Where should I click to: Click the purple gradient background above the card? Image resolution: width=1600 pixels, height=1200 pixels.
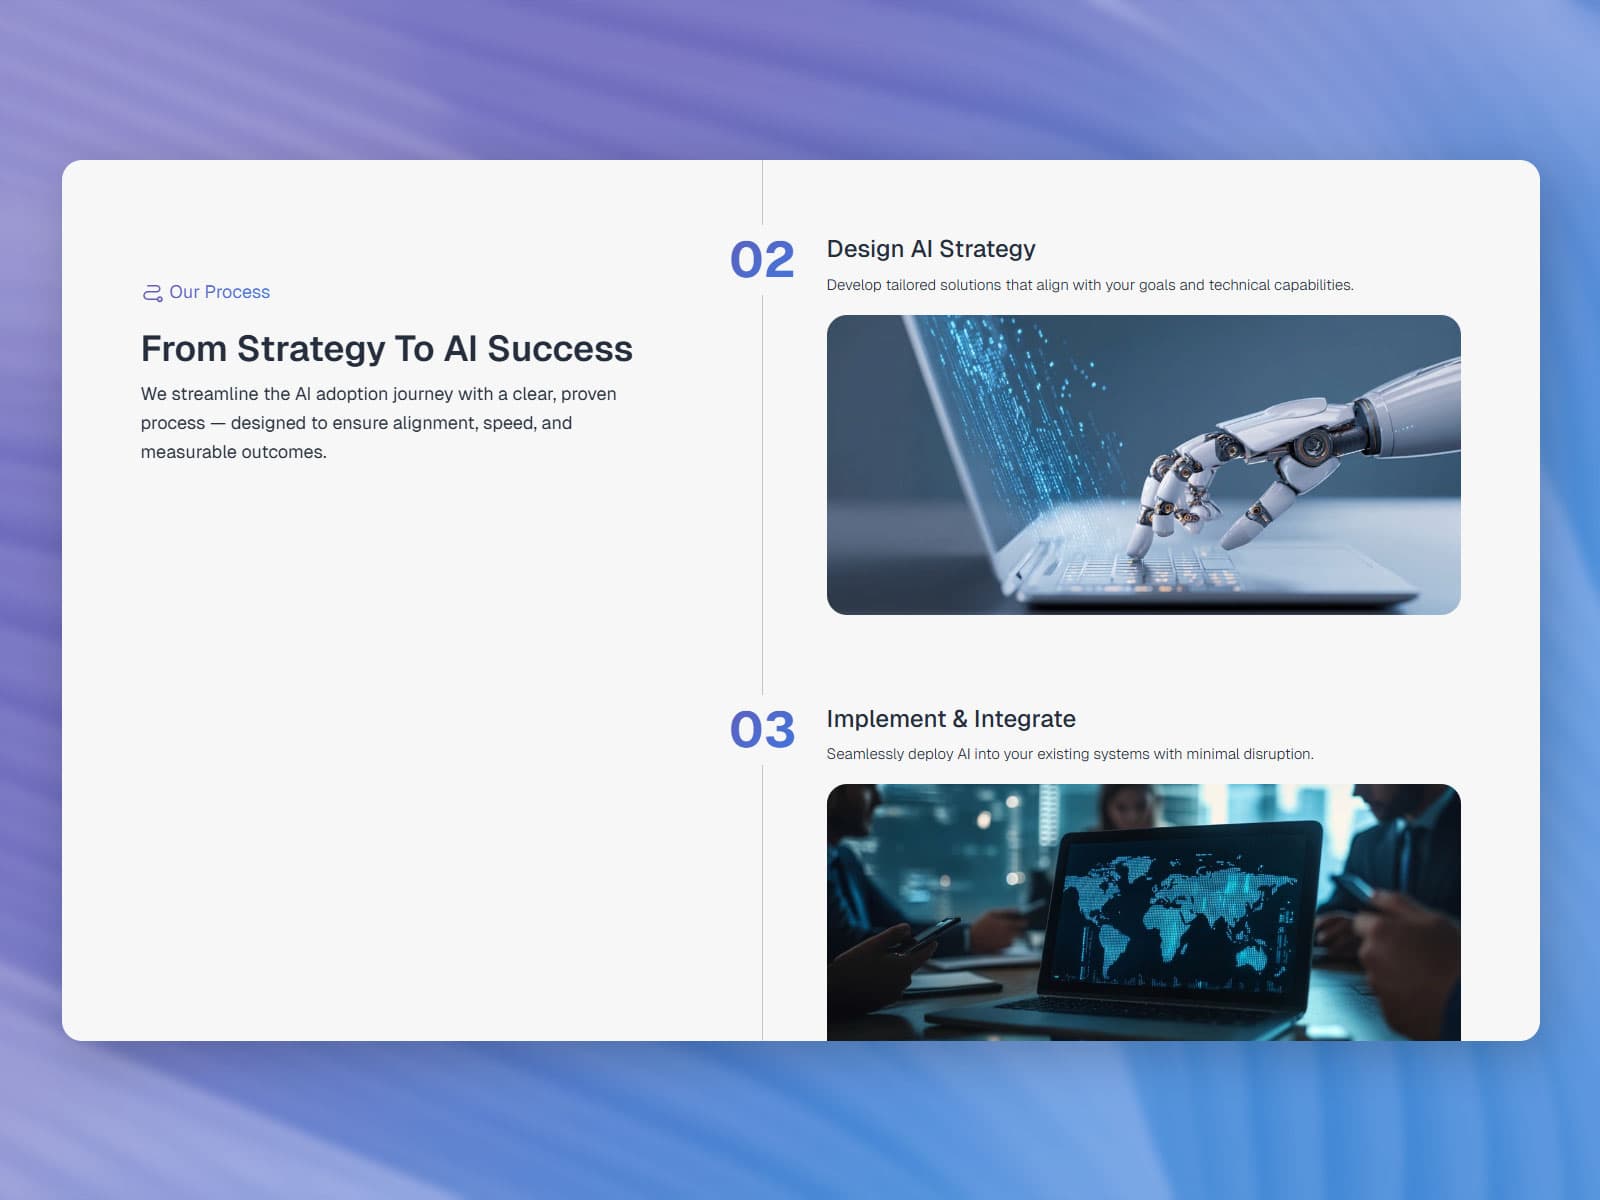click(x=800, y=80)
